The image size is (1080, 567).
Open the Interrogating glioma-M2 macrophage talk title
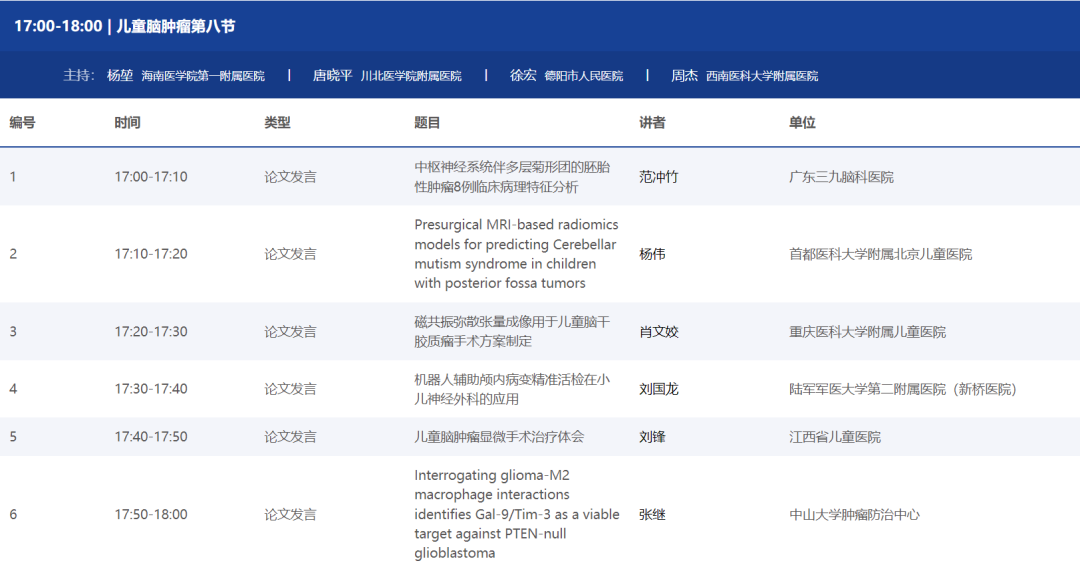coord(516,514)
